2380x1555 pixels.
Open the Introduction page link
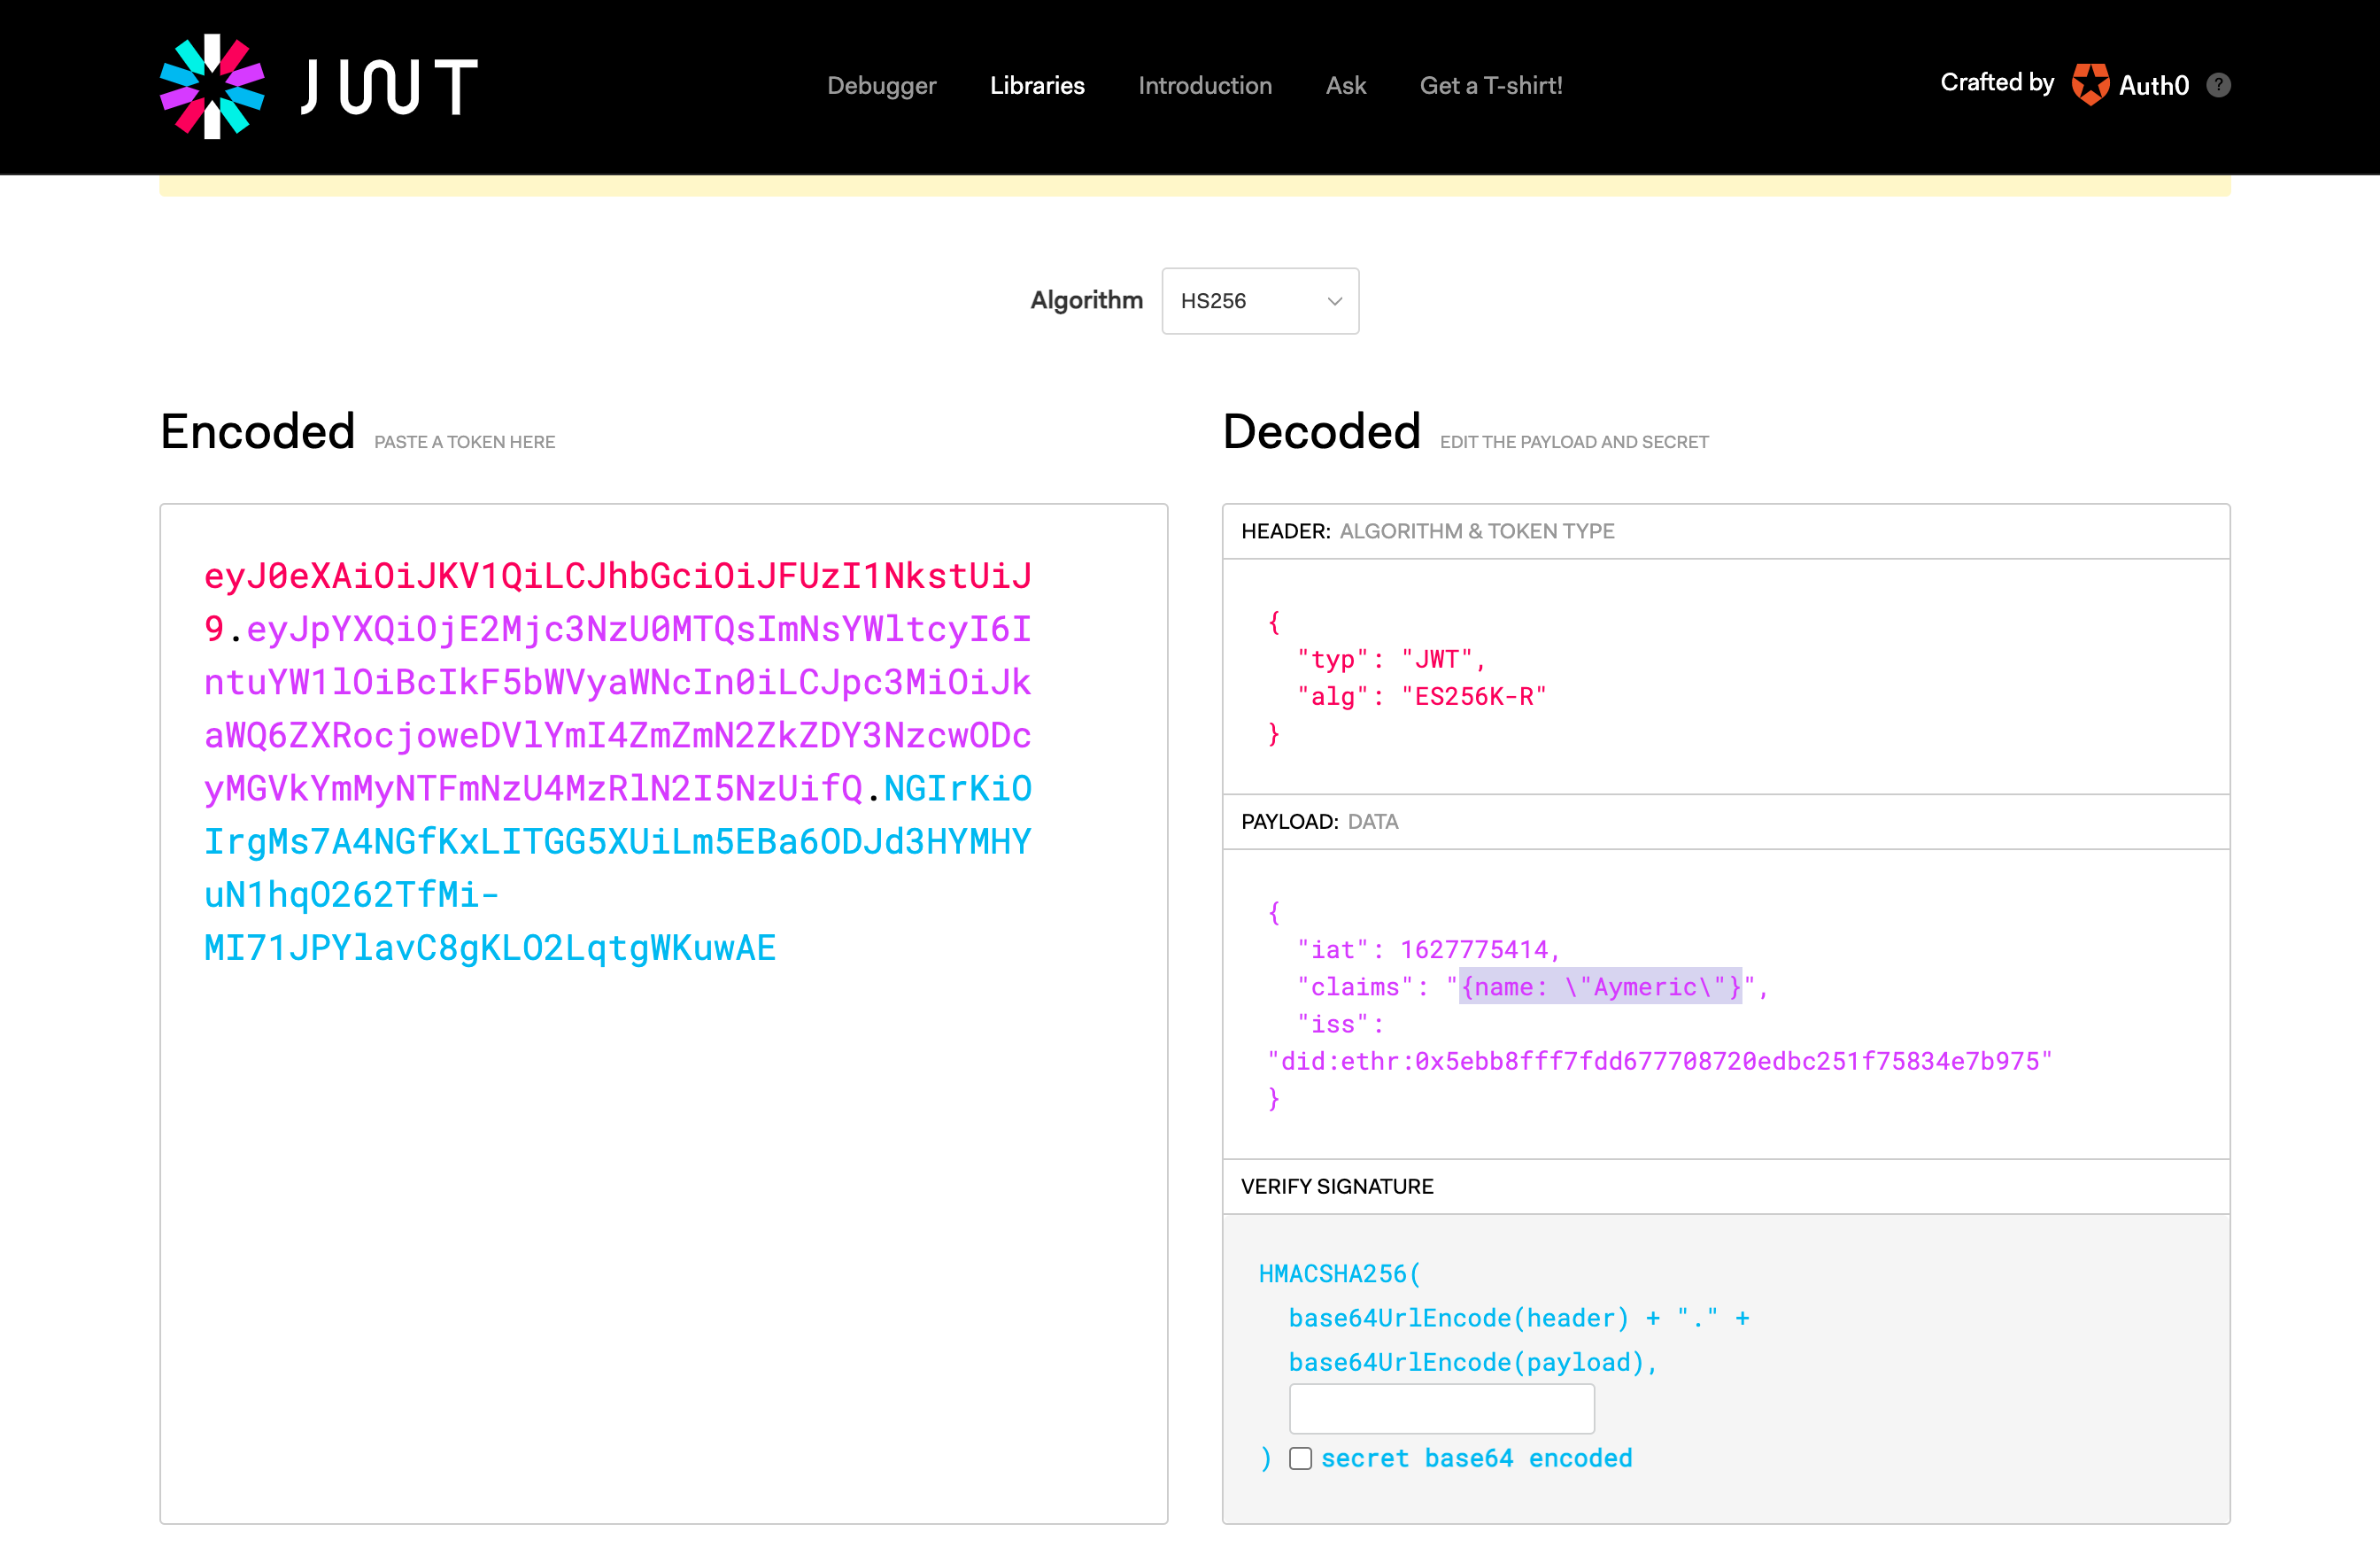point(1205,86)
